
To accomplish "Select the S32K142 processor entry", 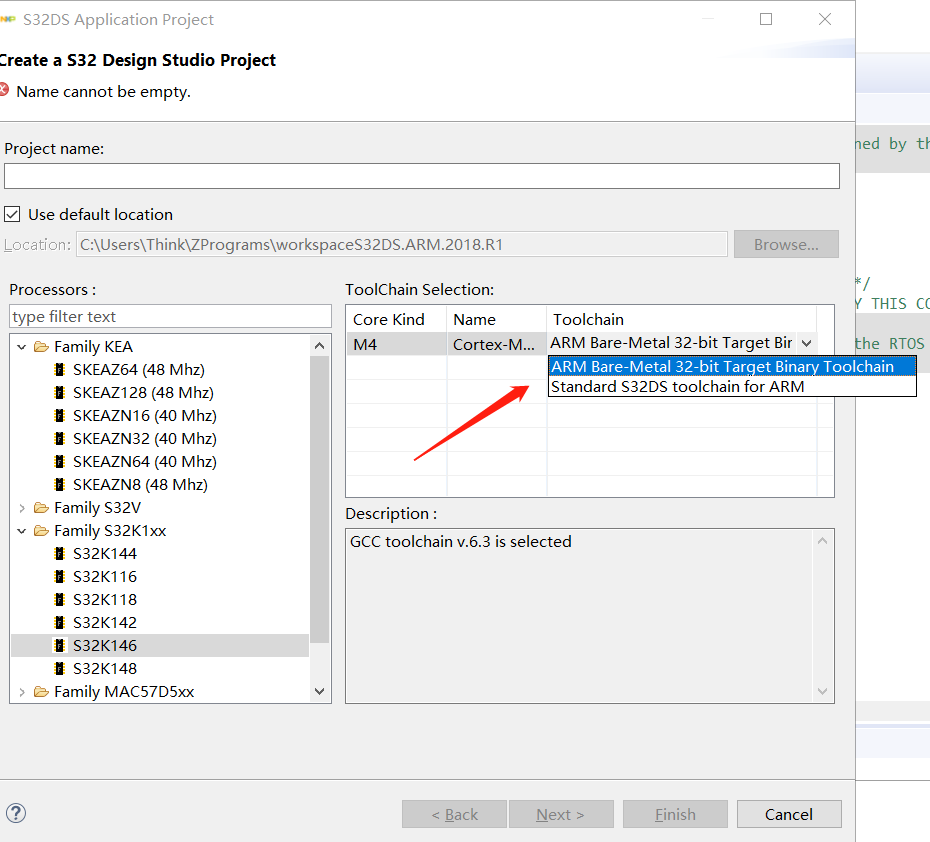I will [x=105, y=623].
